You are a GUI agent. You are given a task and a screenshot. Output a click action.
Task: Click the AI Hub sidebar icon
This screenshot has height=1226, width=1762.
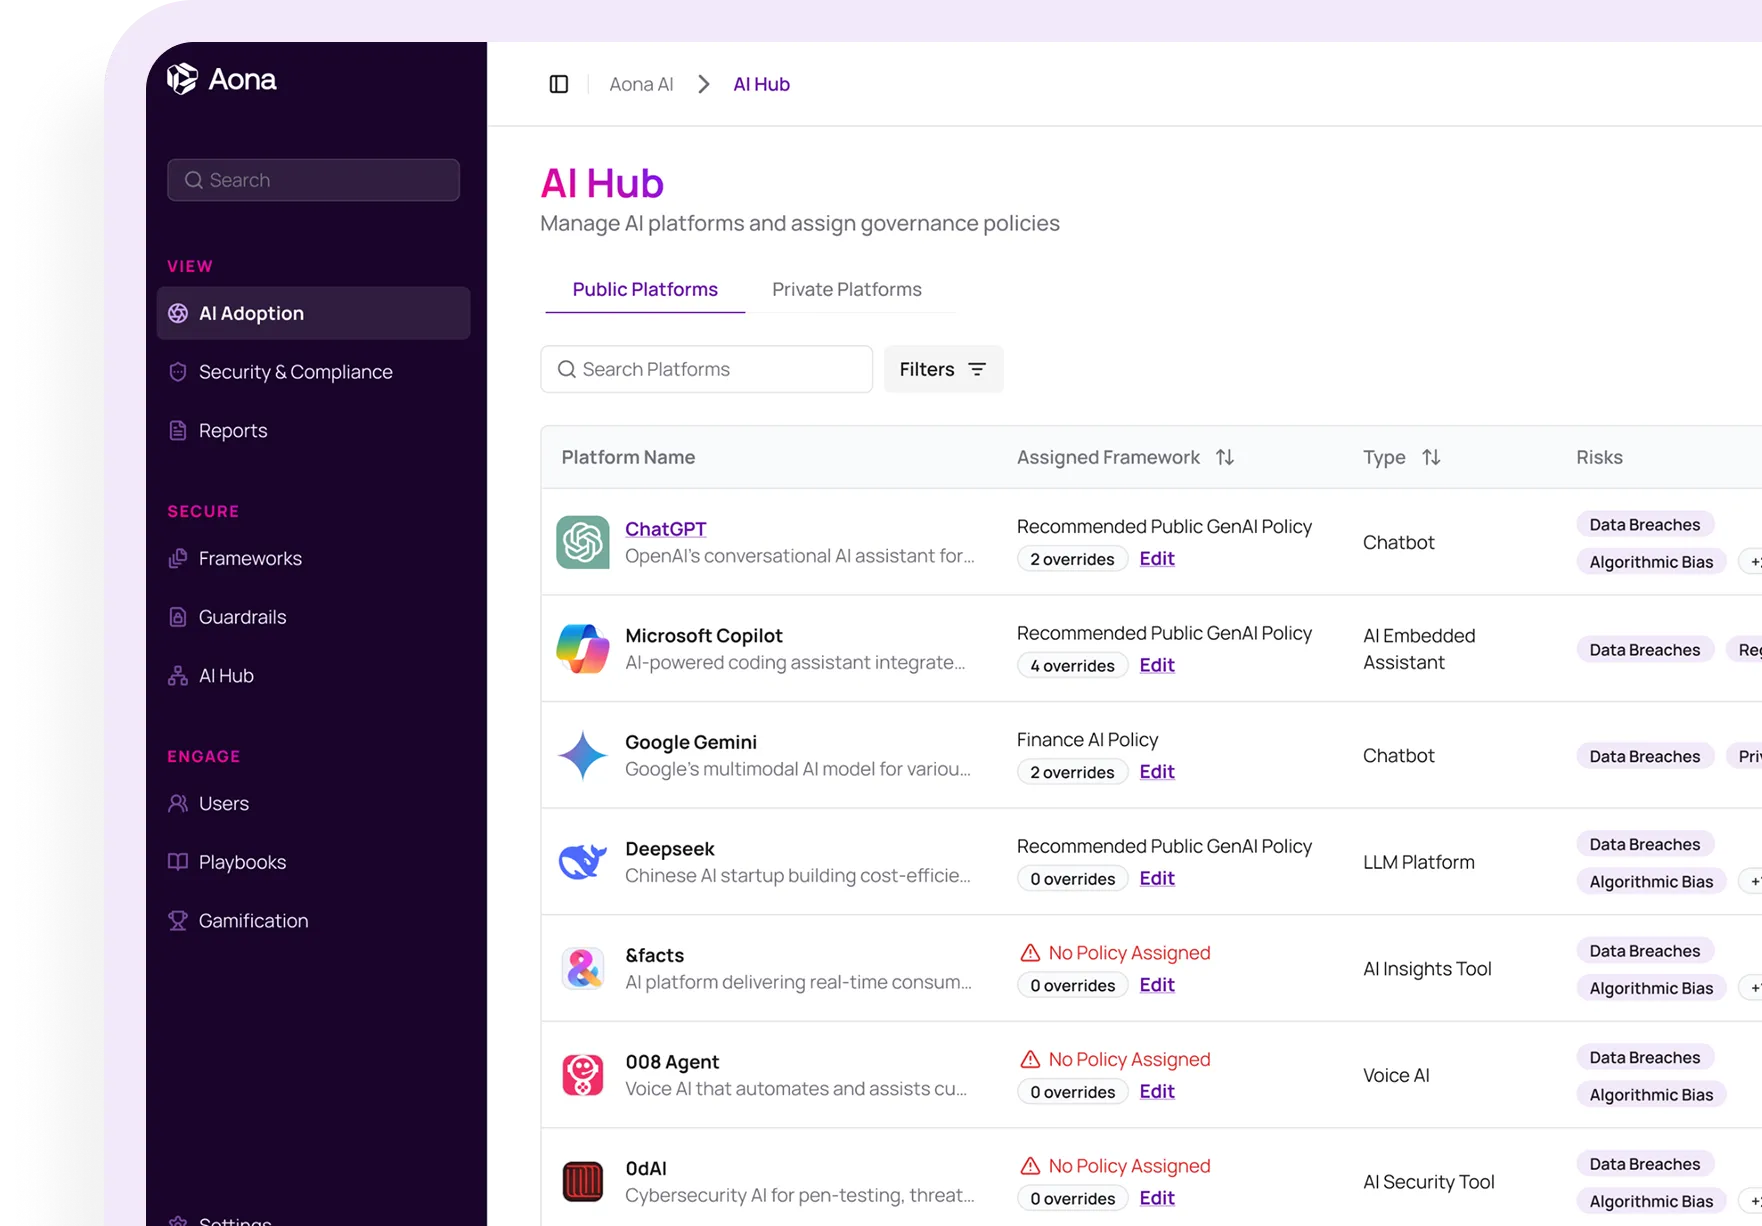click(x=177, y=675)
